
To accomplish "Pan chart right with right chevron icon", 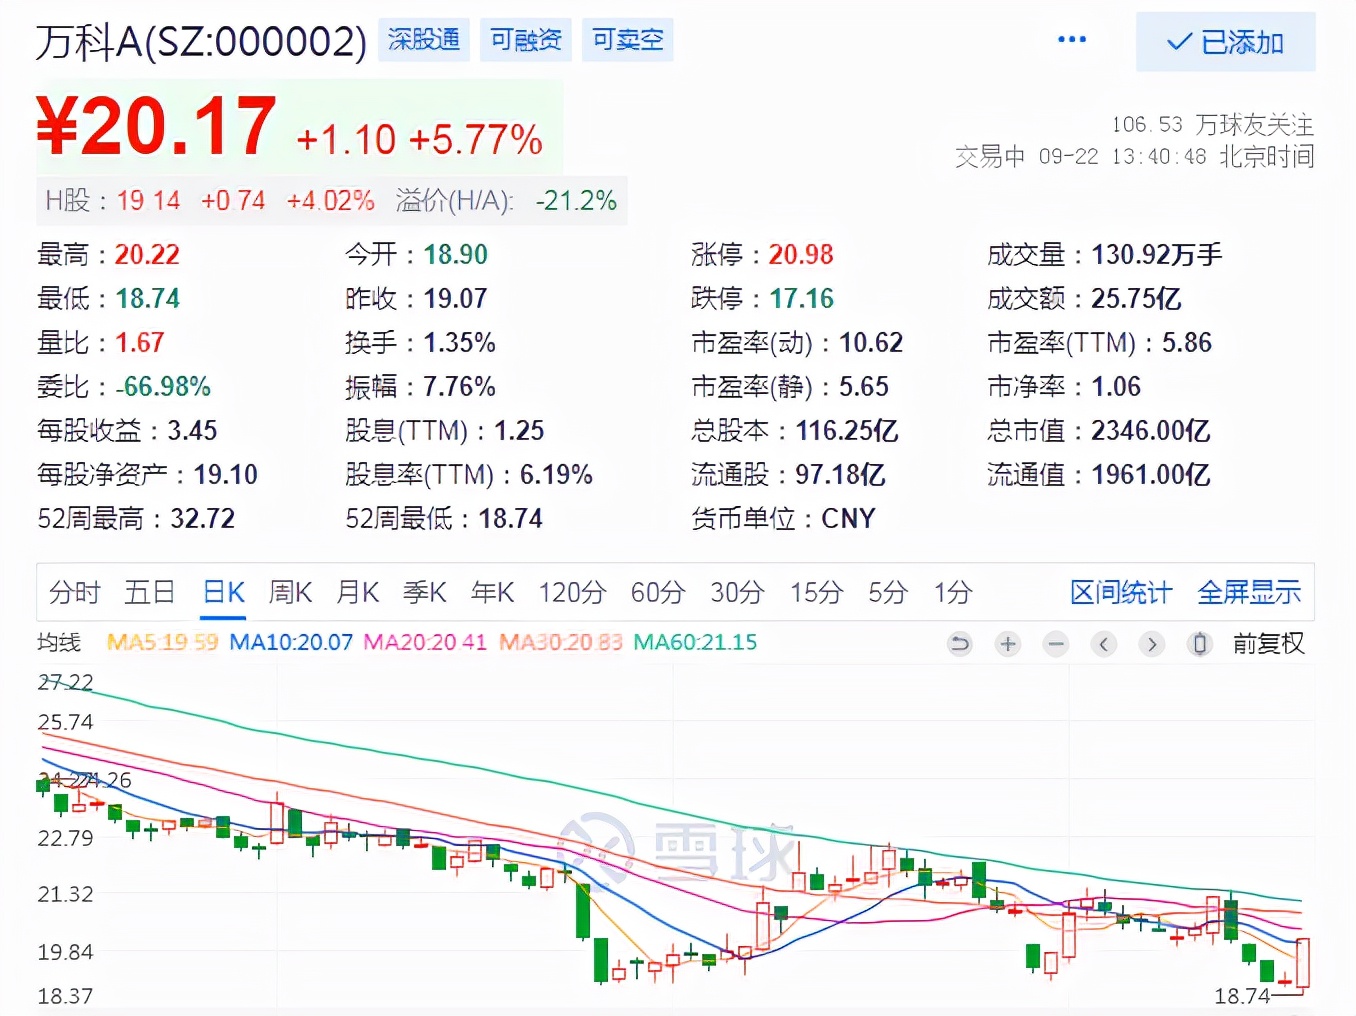I will [1151, 644].
